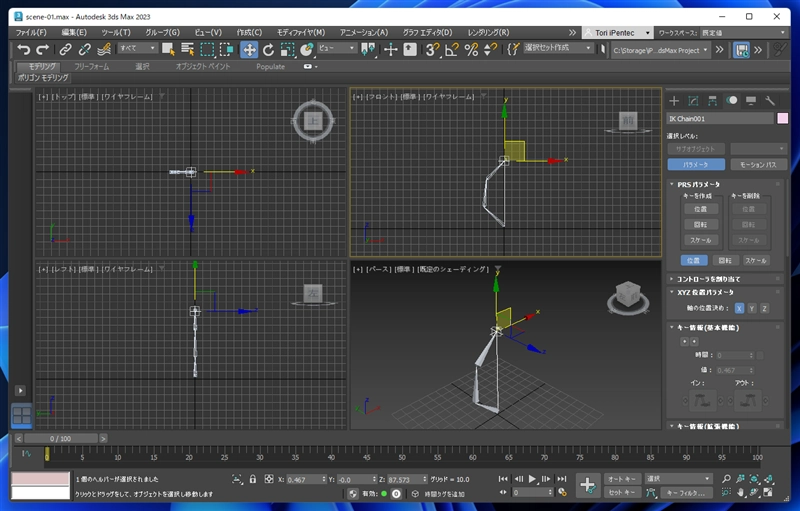Select the Y axis position button
This screenshot has width=800, height=511.
[x=752, y=308]
